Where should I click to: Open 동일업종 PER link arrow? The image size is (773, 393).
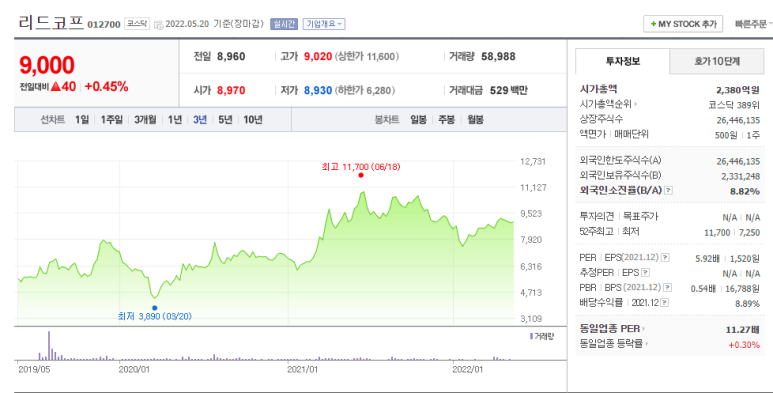coord(644,328)
